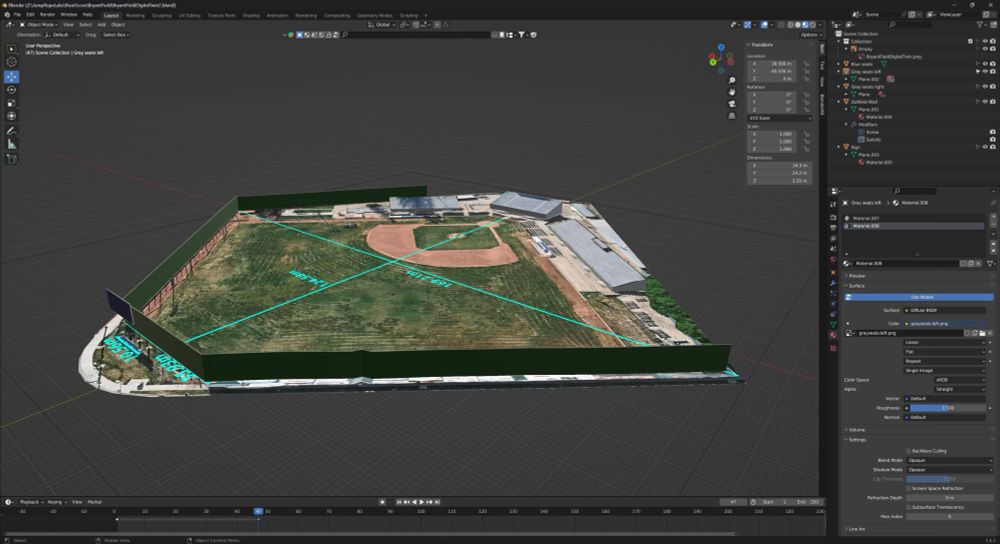
Task: Expand the Preview panel
Action: pyautogui.click(x=856, y=276)
